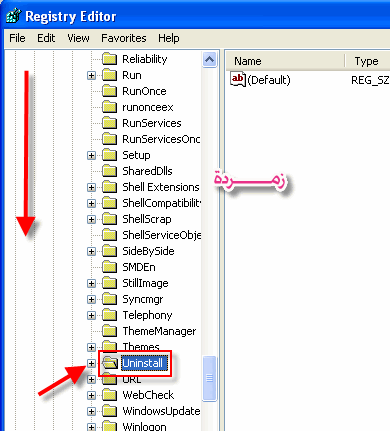Open the View menu
390x431 pixels.
click(x=78, y=38)
